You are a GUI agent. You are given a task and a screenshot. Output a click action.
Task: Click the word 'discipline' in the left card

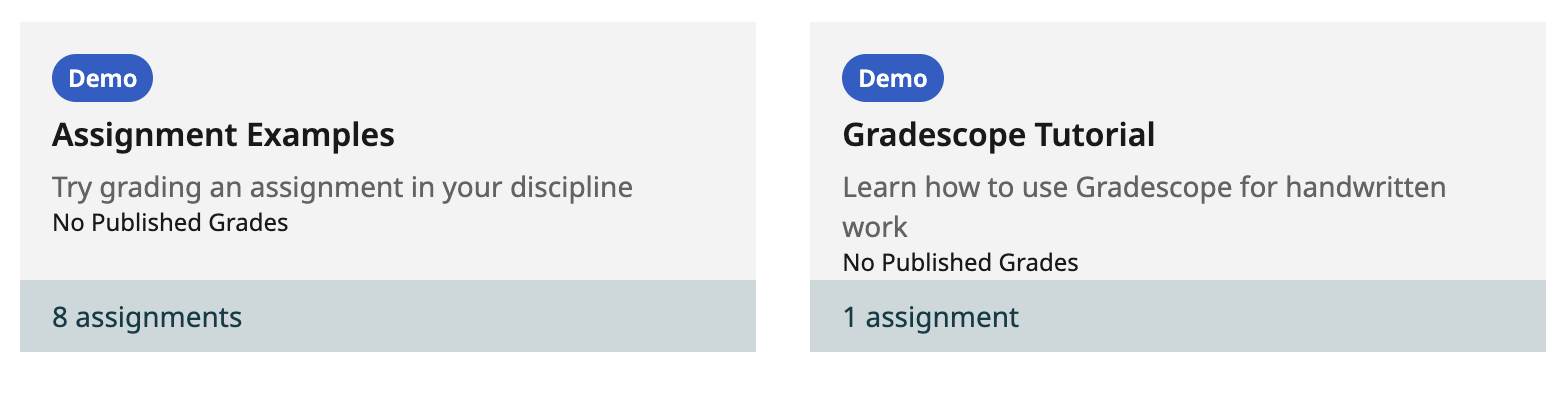[x=569, y=187]
